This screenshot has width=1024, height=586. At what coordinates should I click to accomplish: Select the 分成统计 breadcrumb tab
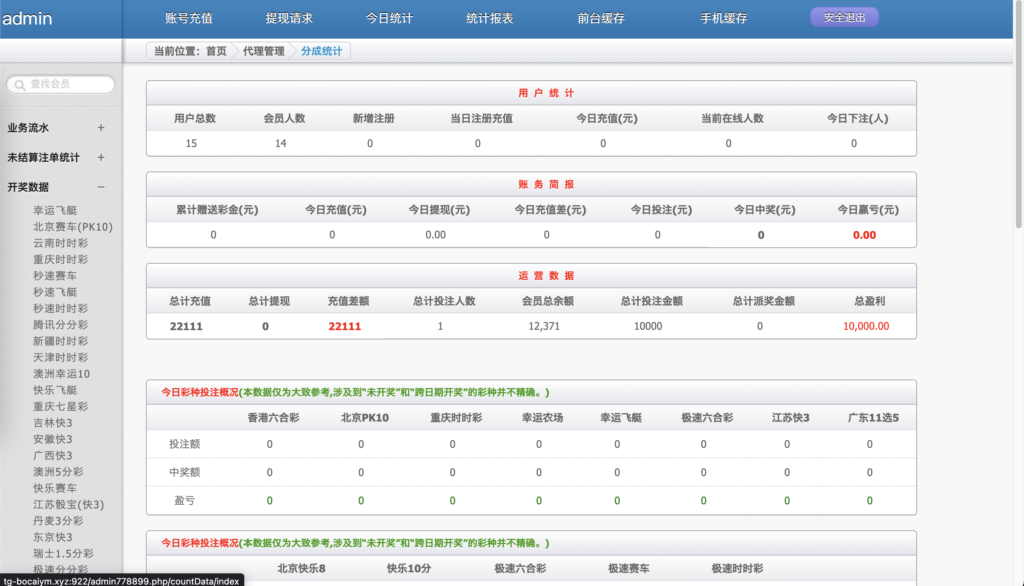point(321,51)
